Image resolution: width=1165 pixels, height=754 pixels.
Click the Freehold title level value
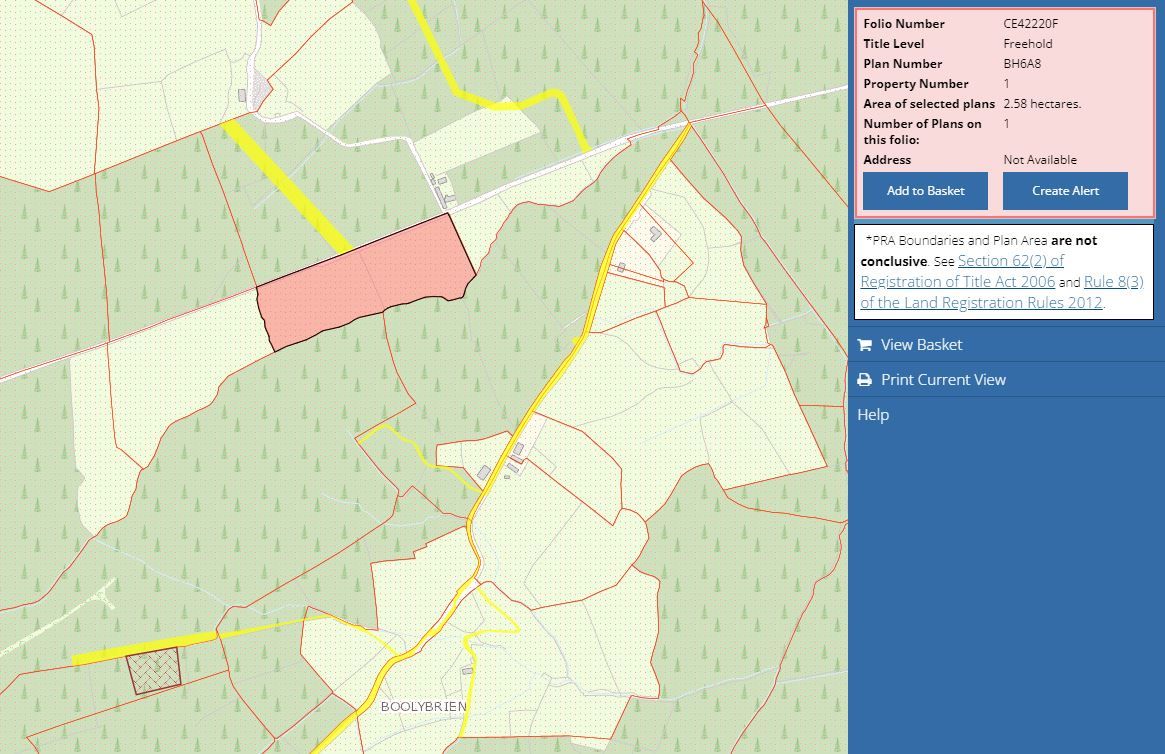pos(1028,44)
